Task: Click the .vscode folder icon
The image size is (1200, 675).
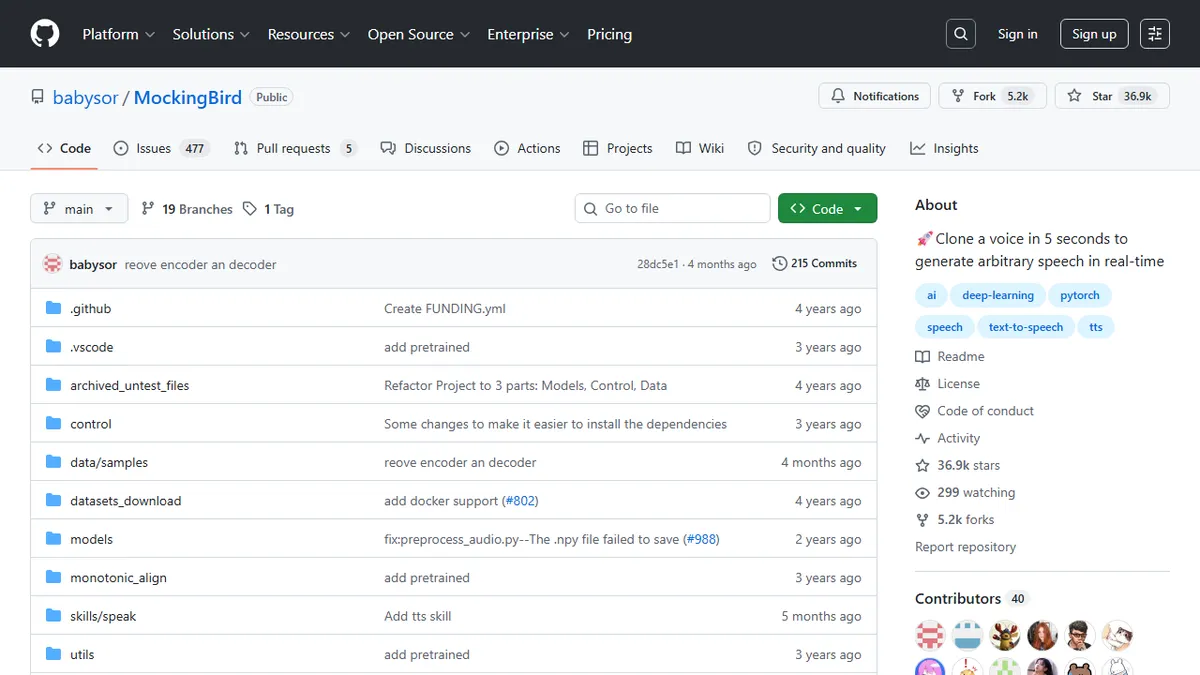Action: pyautogui.click(x=54, y=347)
